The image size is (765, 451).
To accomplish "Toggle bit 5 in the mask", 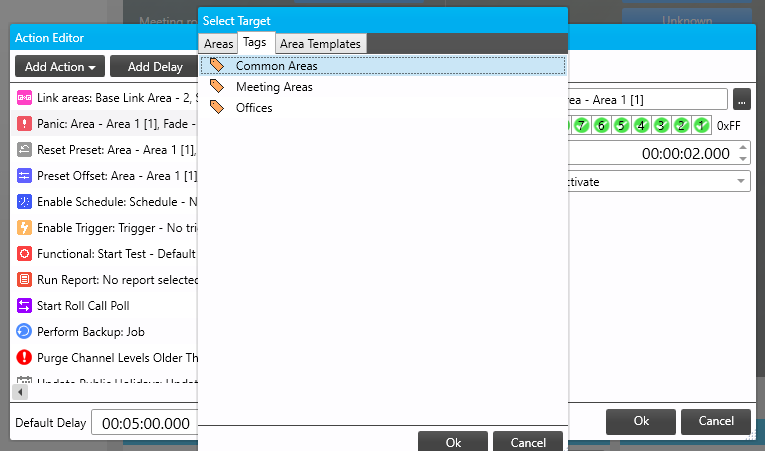I will (621, 125).
